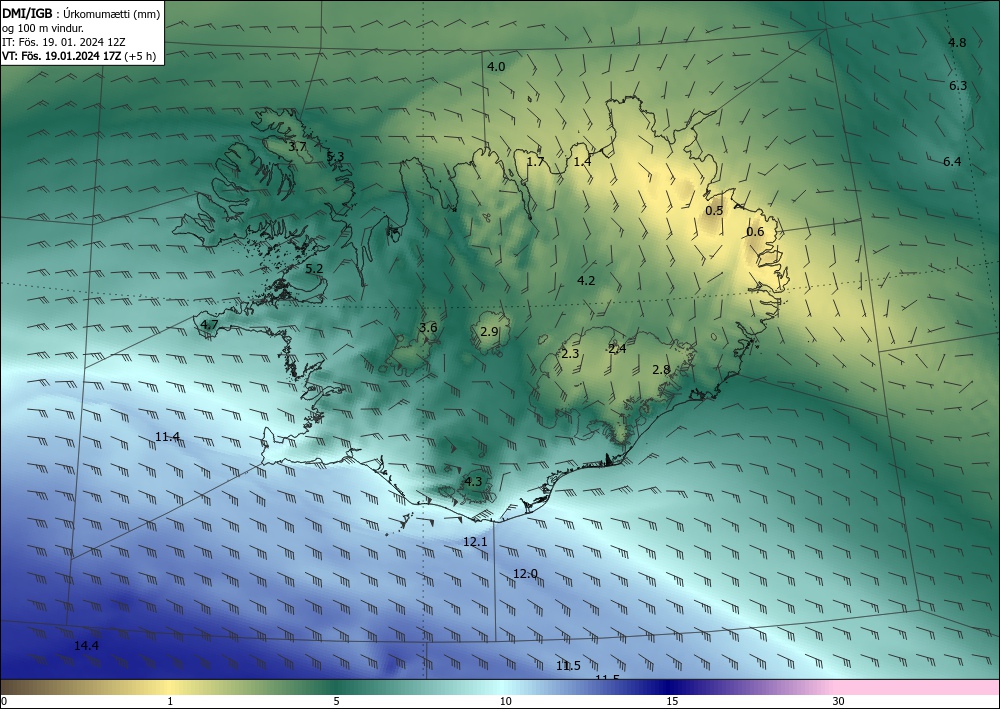
Task: Click the 2.8 value label
Action: pyautogui.click(x=661, y=370)
